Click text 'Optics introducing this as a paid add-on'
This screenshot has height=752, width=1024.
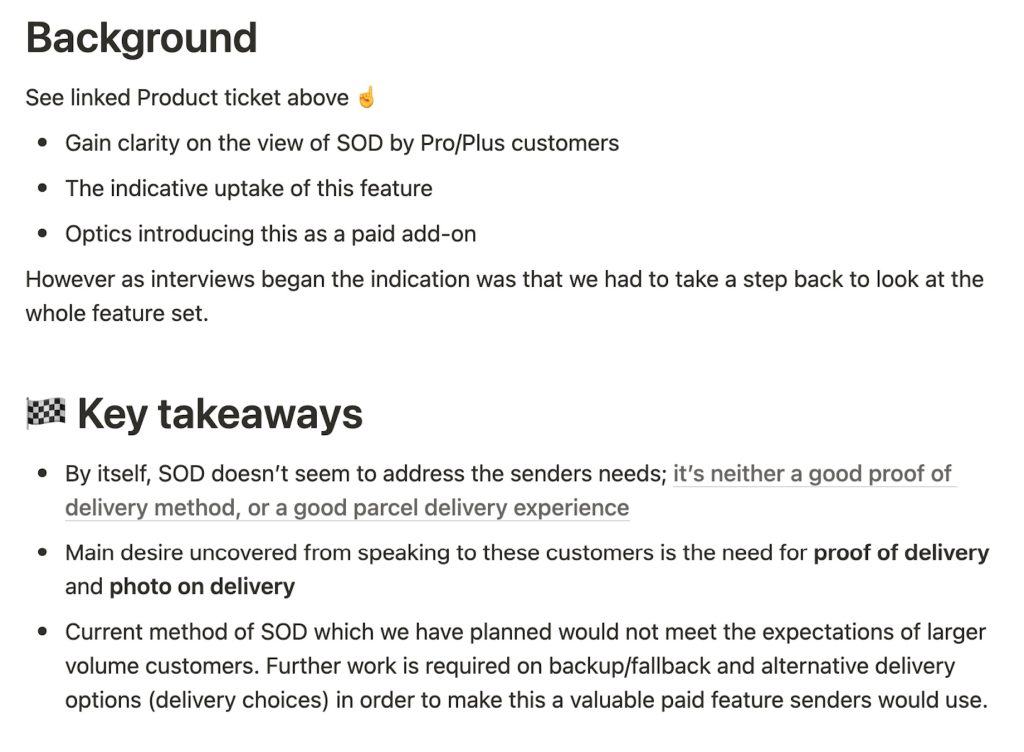coord(270,234)
